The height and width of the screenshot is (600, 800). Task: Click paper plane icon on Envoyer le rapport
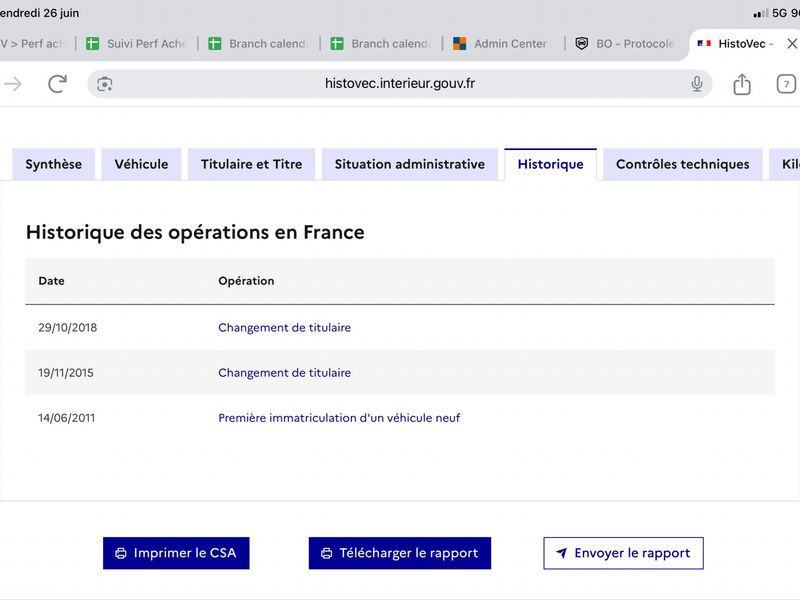point(561,553)
